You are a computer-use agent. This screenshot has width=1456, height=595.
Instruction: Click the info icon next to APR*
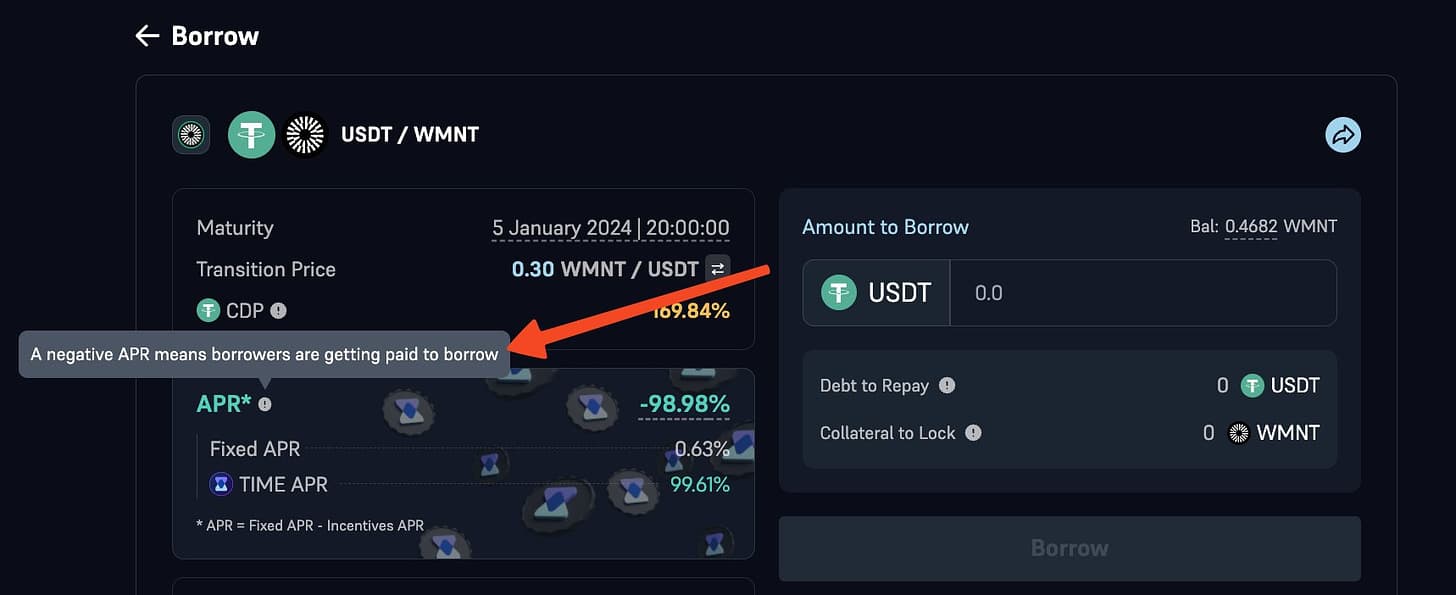coord(264,405)
